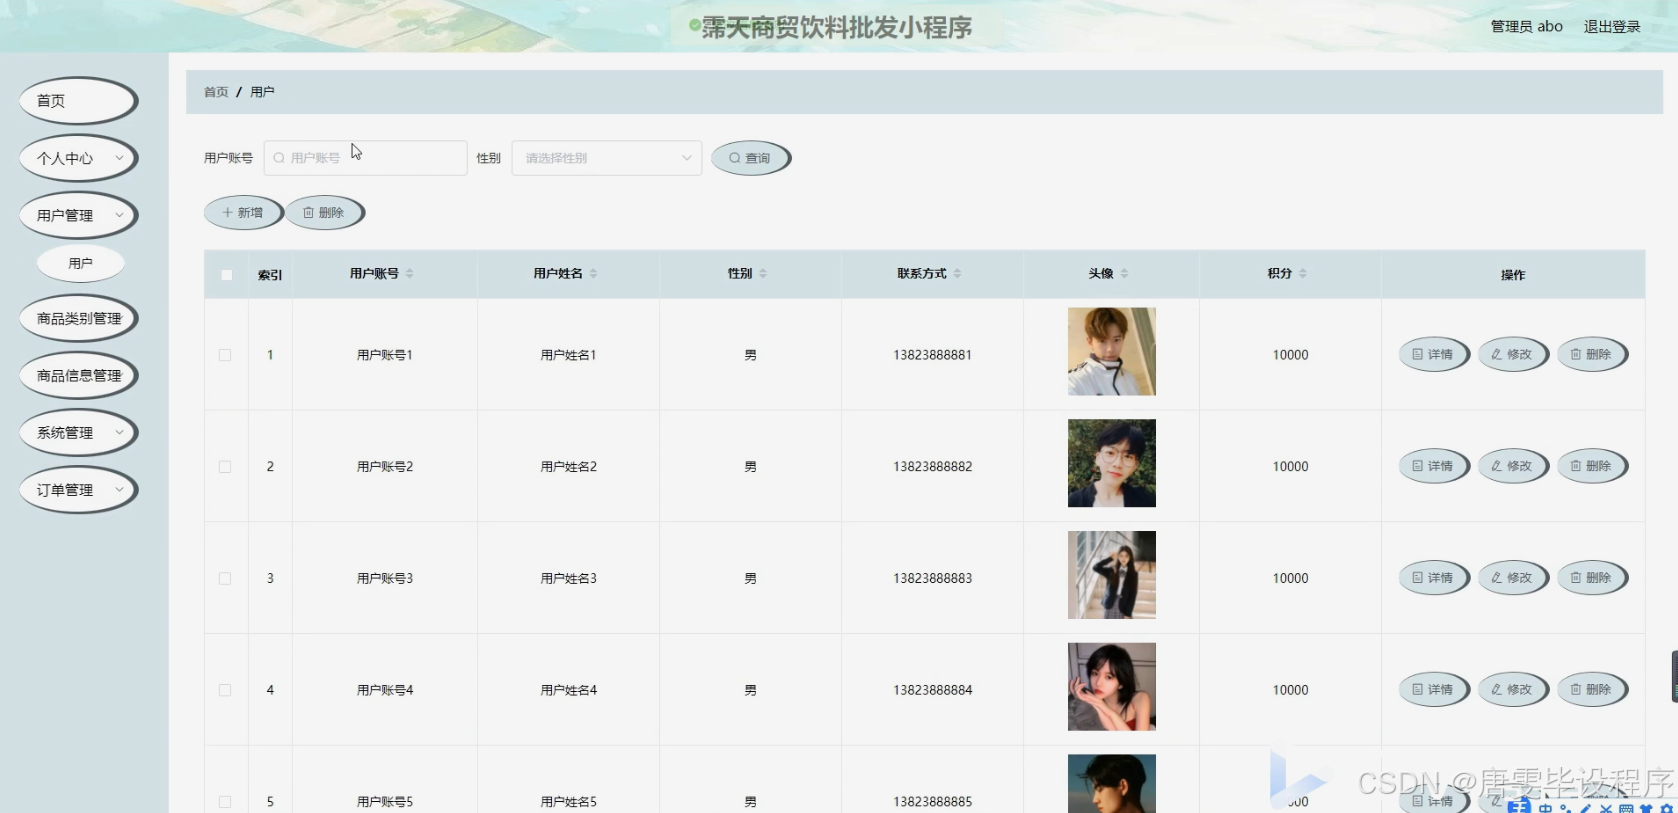Click the 用户姓名2 cell
Screen dimensions: 1678x813
coord(568,467)
